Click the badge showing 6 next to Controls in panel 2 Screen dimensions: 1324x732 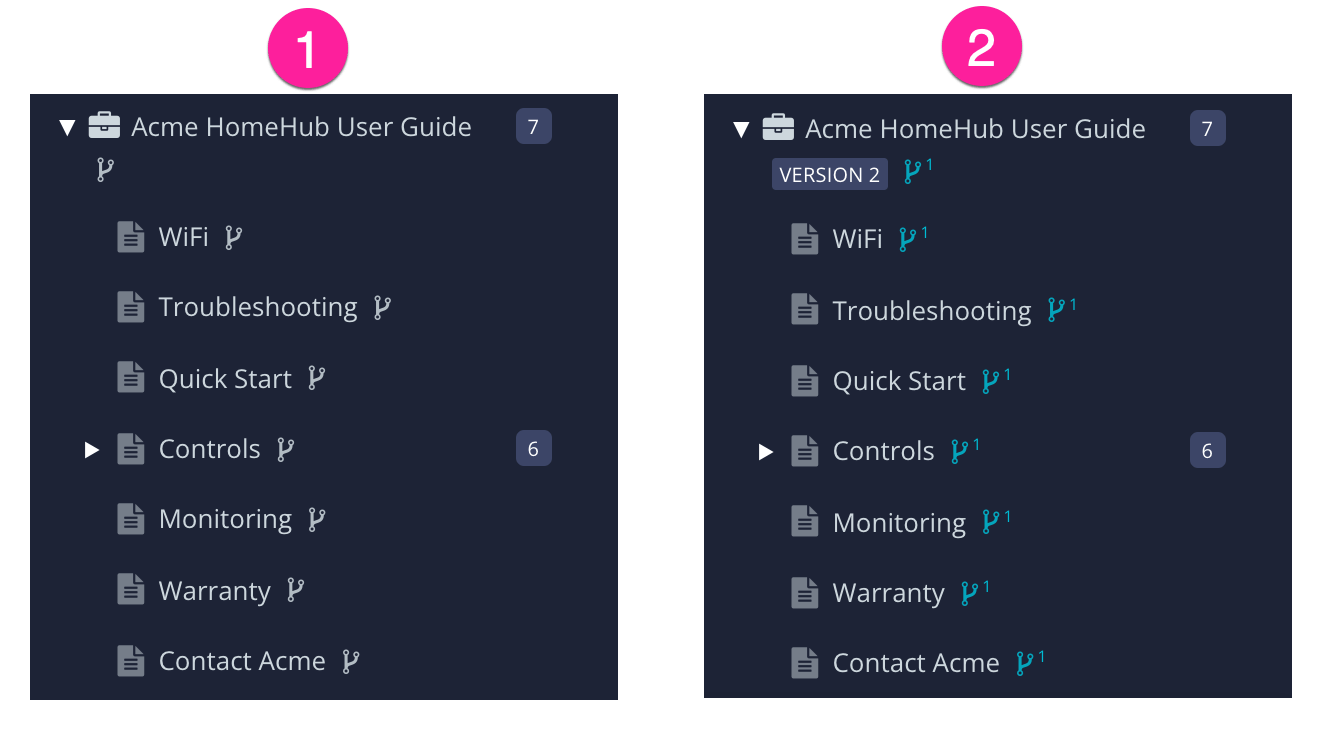coord(1207,450)
